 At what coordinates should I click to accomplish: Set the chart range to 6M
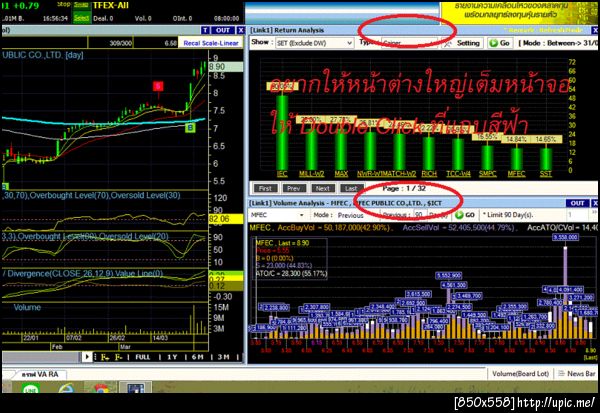click(197, 357)
